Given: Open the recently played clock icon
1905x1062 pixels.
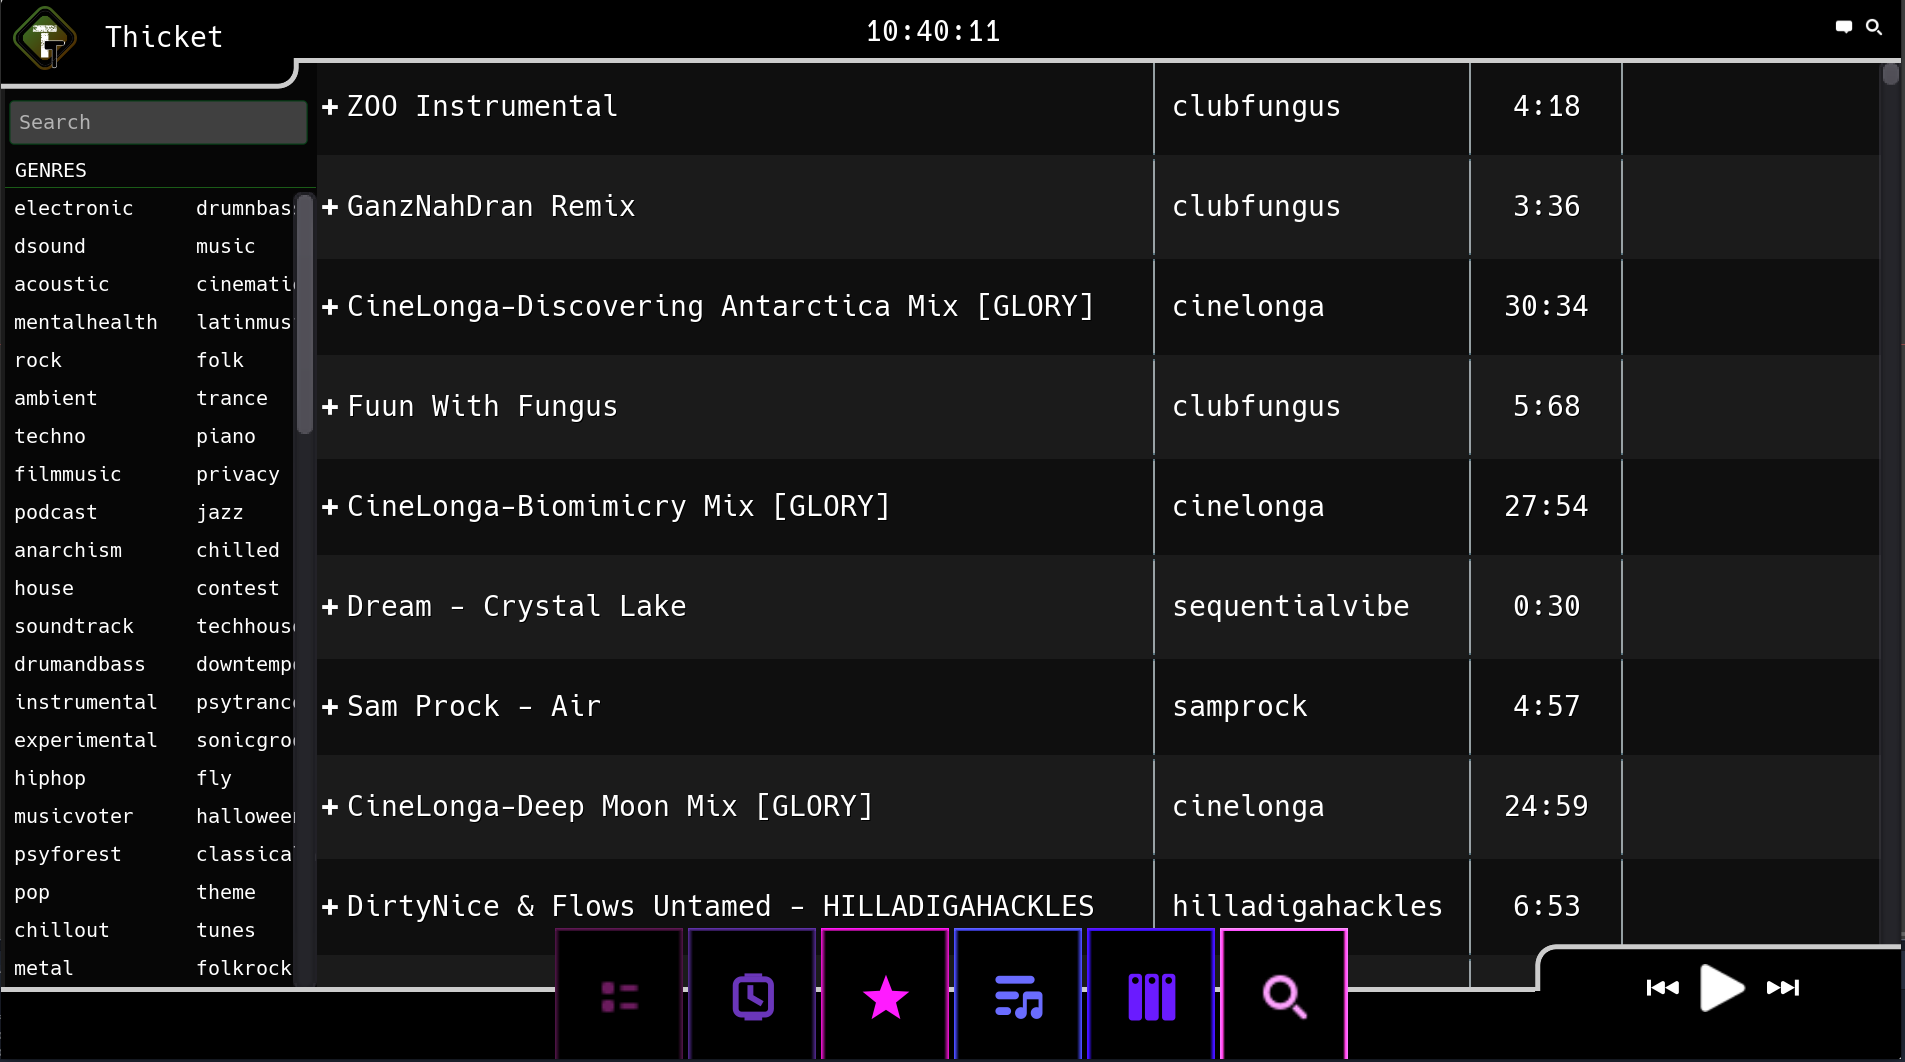Looking at the screenshot, I should pos(751,994).
